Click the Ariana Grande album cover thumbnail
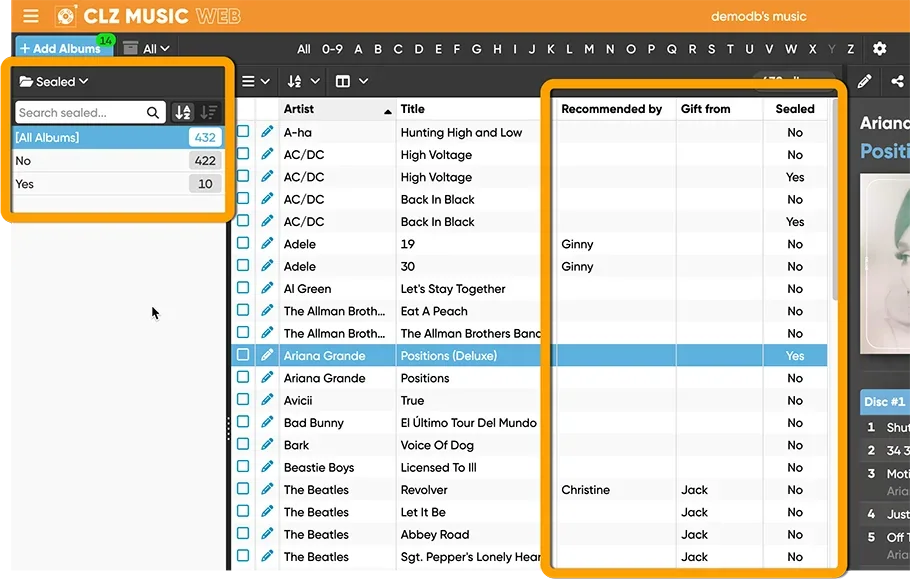Viewport: 910px width, 579px height. click(885, 264)
